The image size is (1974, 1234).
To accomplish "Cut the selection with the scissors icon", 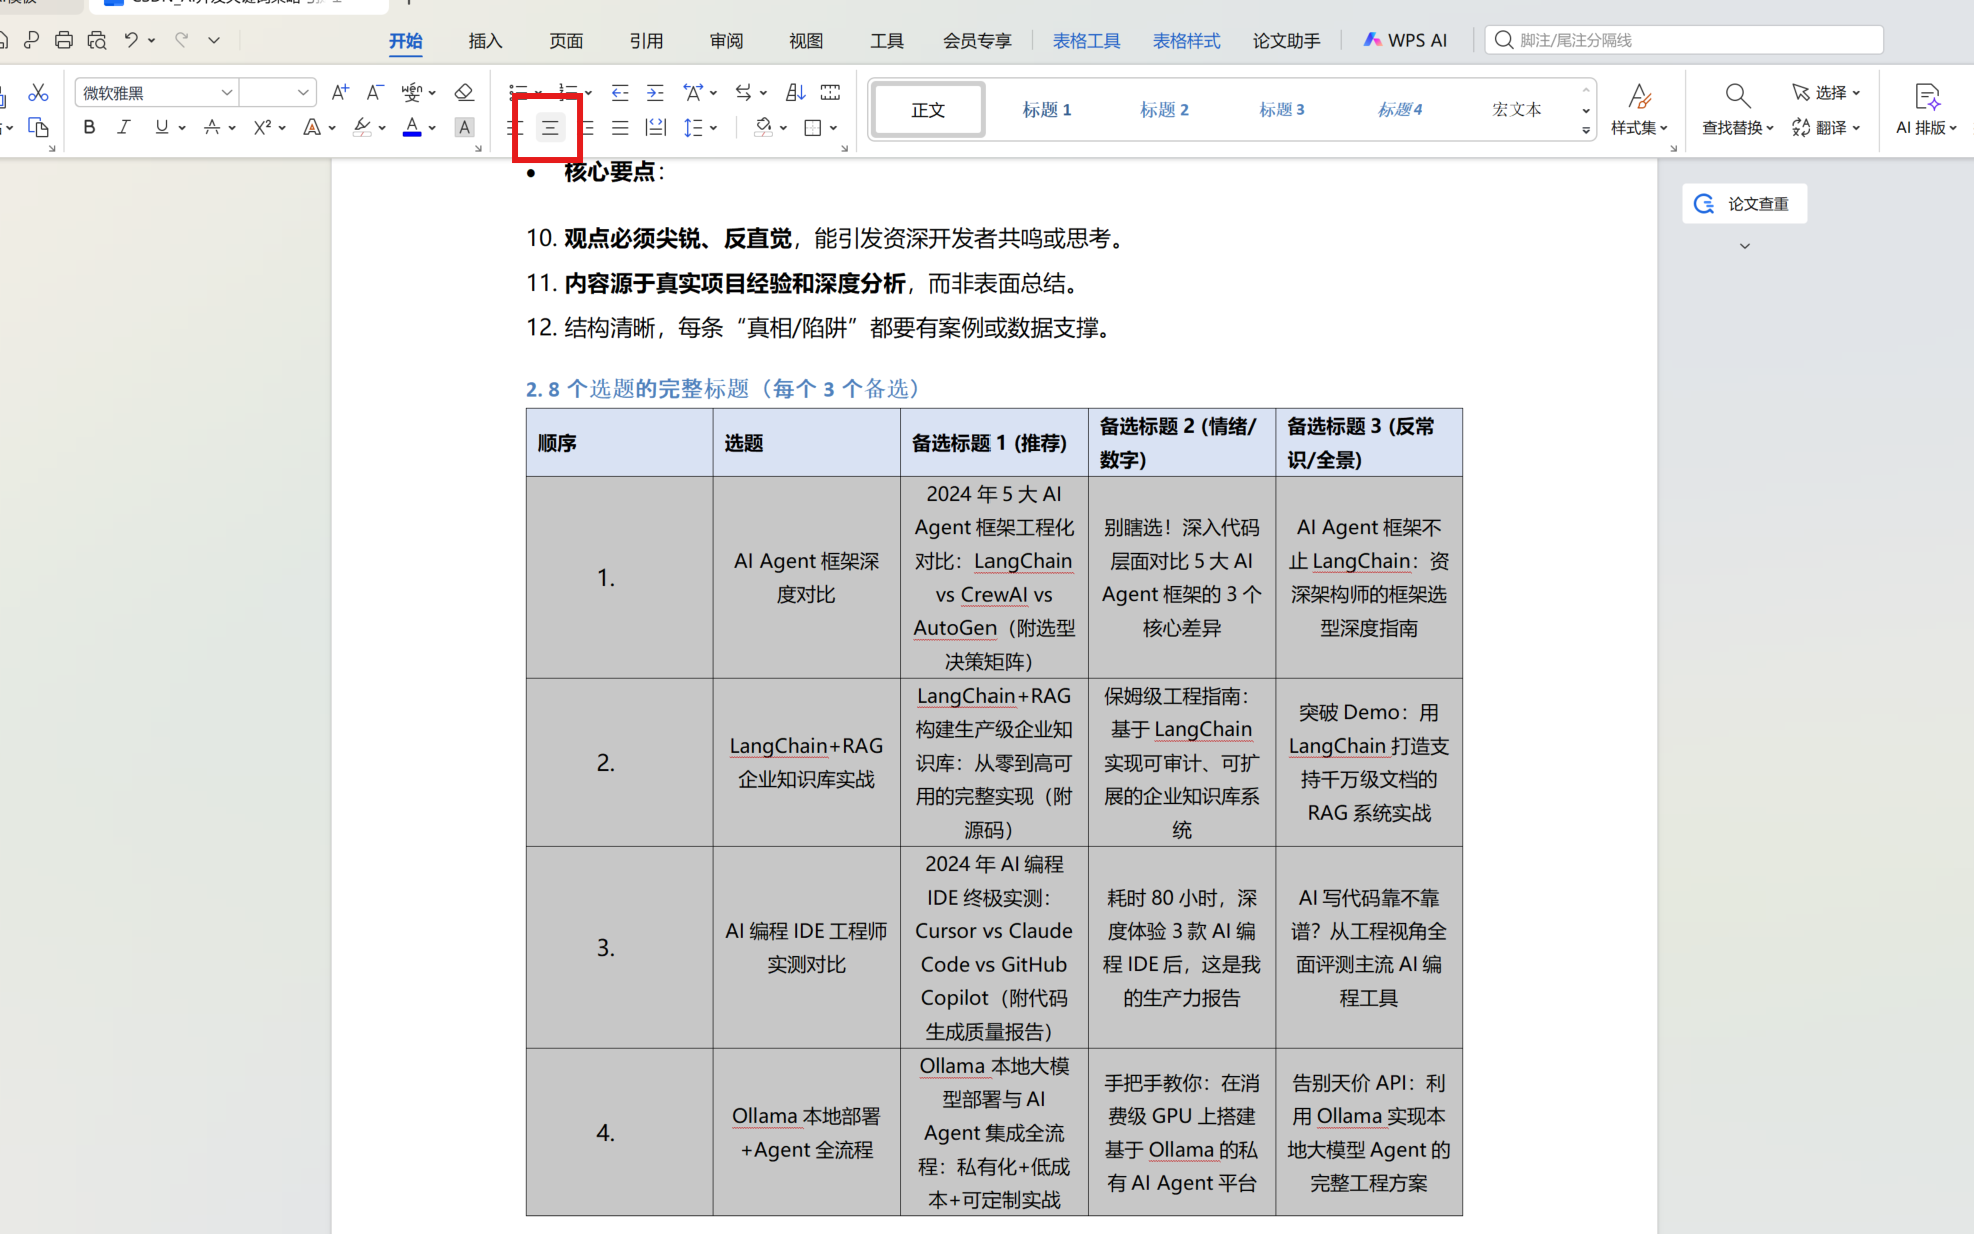I will (x=38, y=92).
